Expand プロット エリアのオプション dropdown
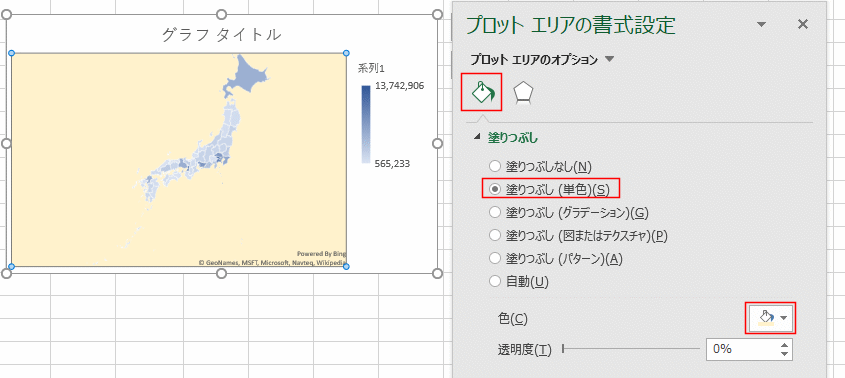 pos(609,59)
